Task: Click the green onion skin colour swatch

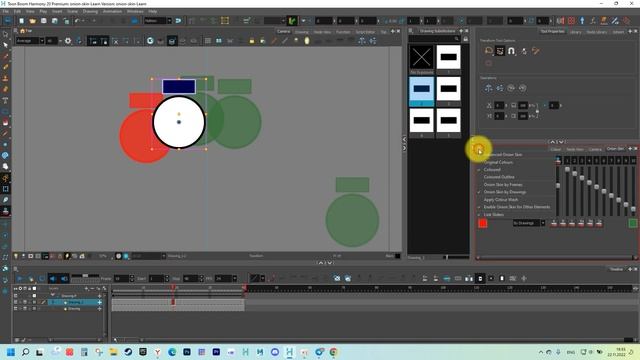Action: tap(633, 223)
